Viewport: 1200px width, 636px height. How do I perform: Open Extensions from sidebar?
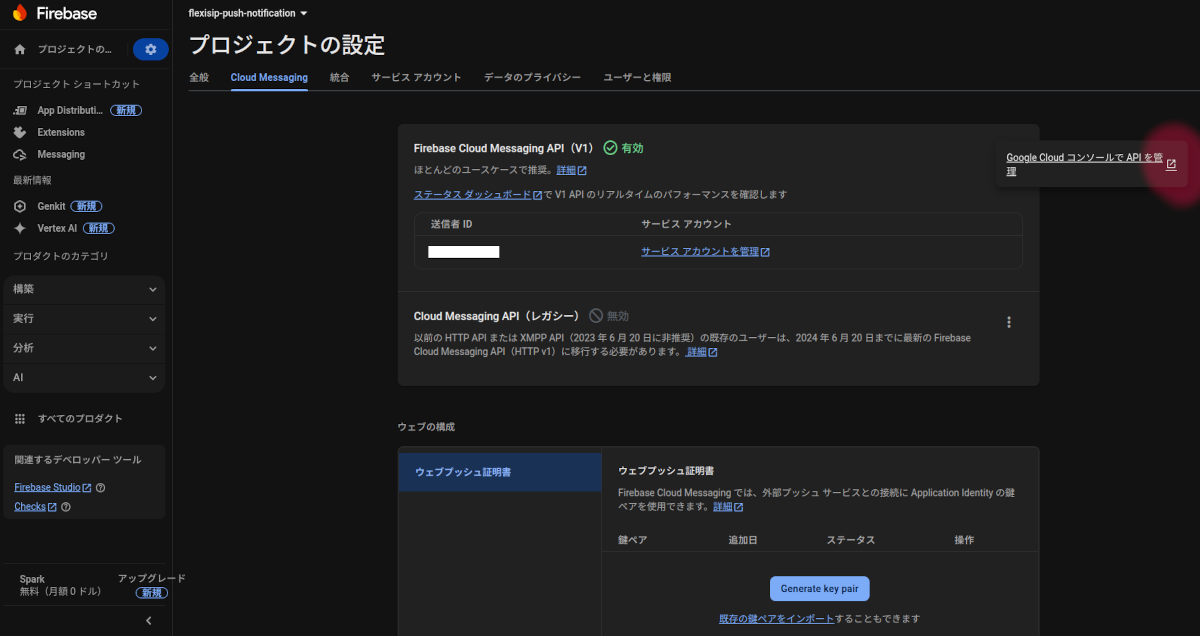click(x=61, y=132)
